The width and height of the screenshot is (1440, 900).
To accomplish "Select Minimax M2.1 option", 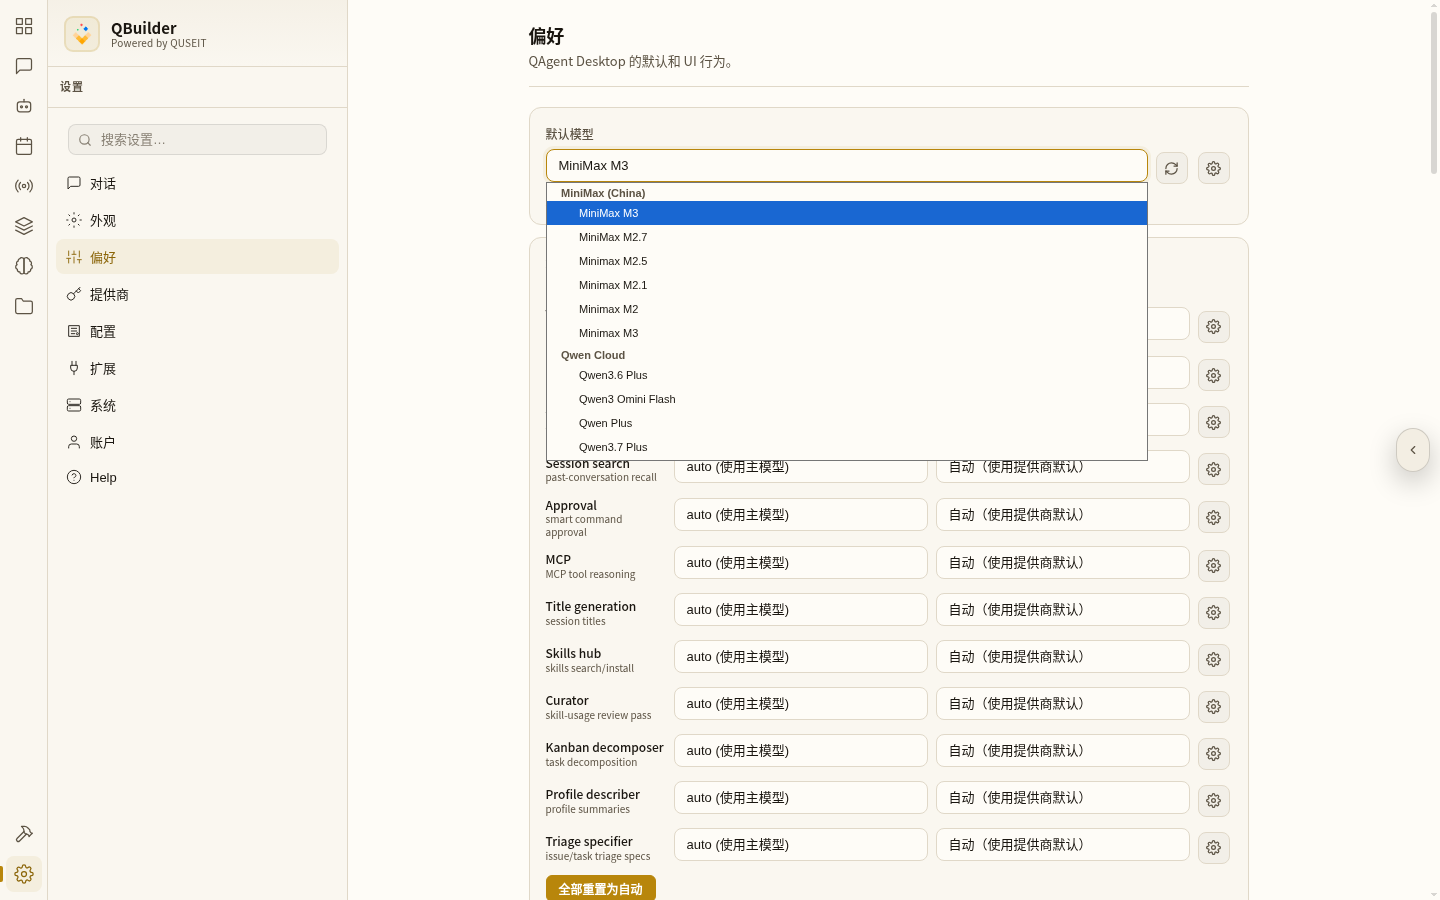I will pyautogui.click(x=847, y=285).
